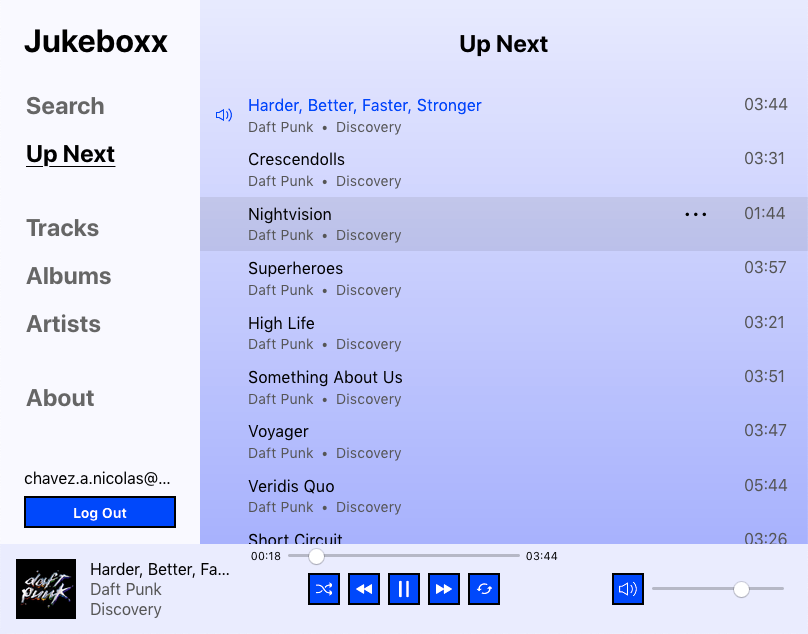Image resolution: width=808 pixels, height=634 pixels.
Task: Click Daft Punk artist name in bottom bar
Action: coord(126,589)
